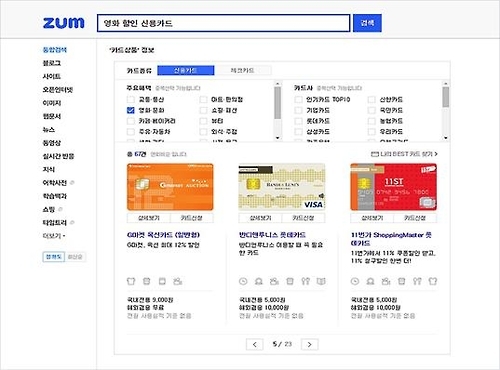Click the zum logo
The width and height of the screenshot is (500, 370).
coord(64,23)
